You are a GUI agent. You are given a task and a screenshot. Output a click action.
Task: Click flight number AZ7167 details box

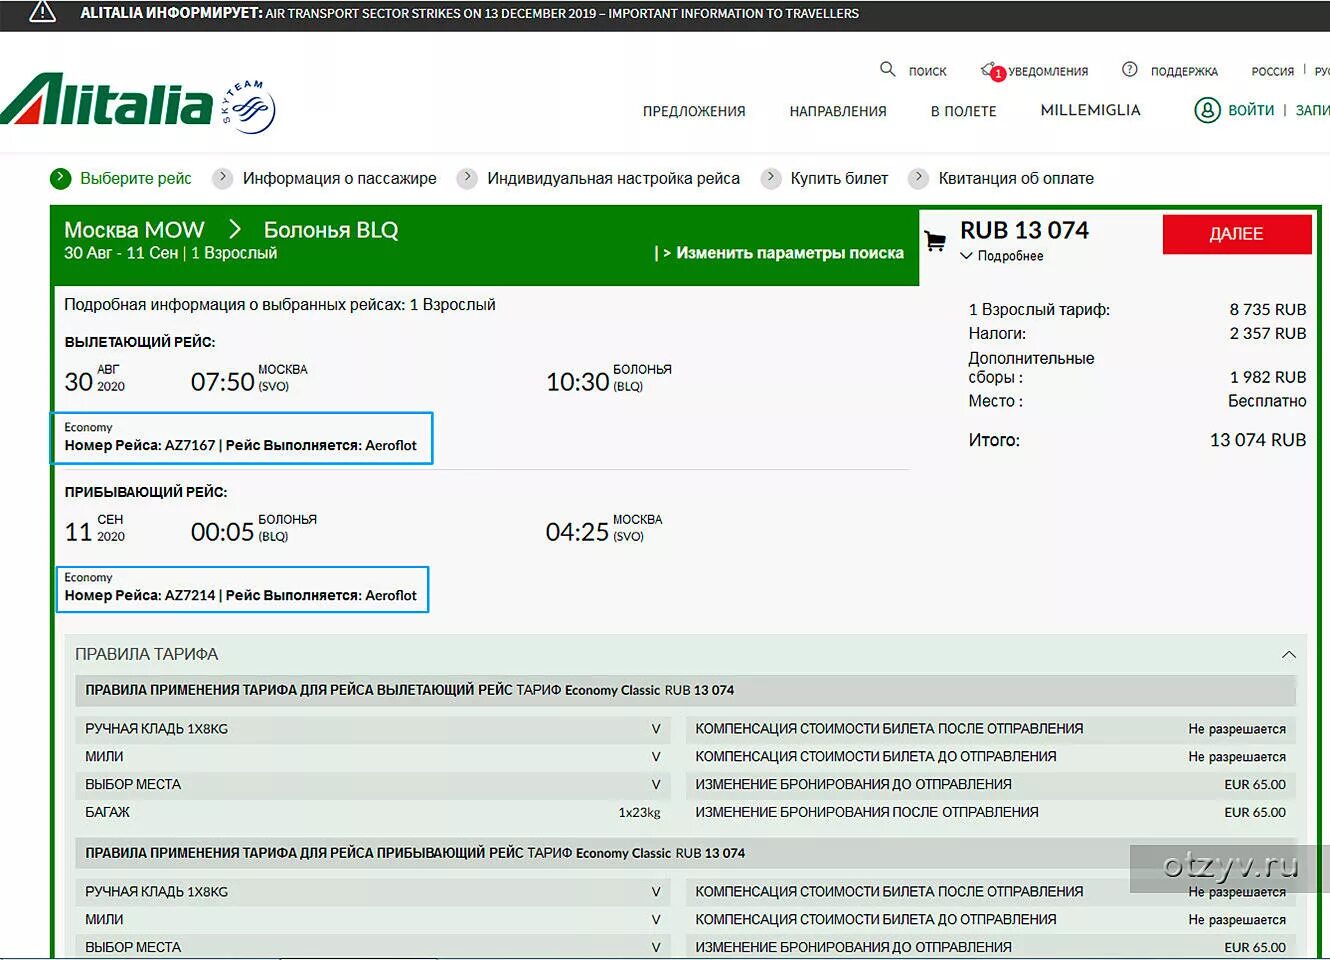(242, 438)
